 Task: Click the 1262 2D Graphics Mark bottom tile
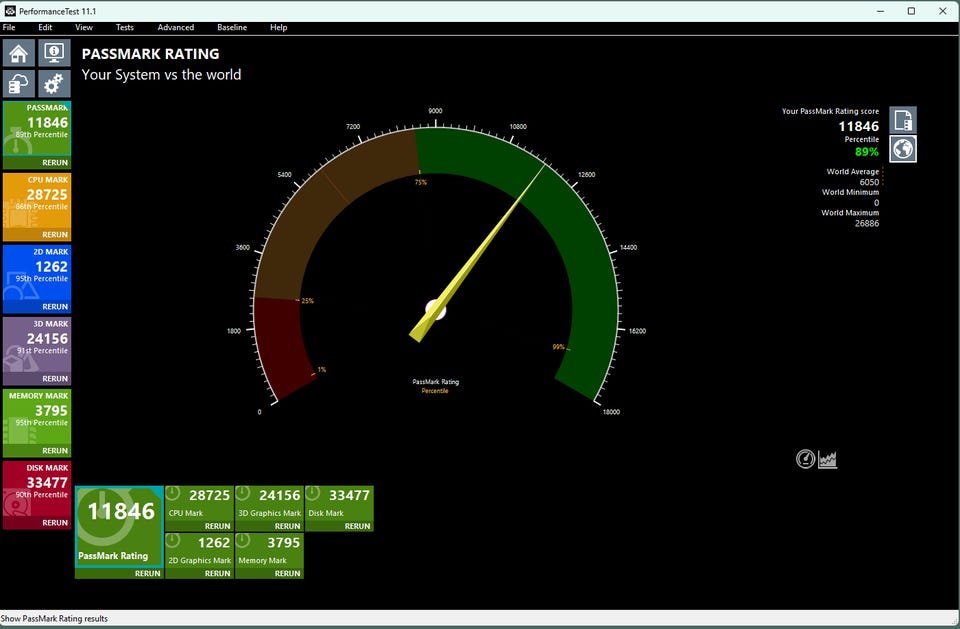click(x=200, y=550)
